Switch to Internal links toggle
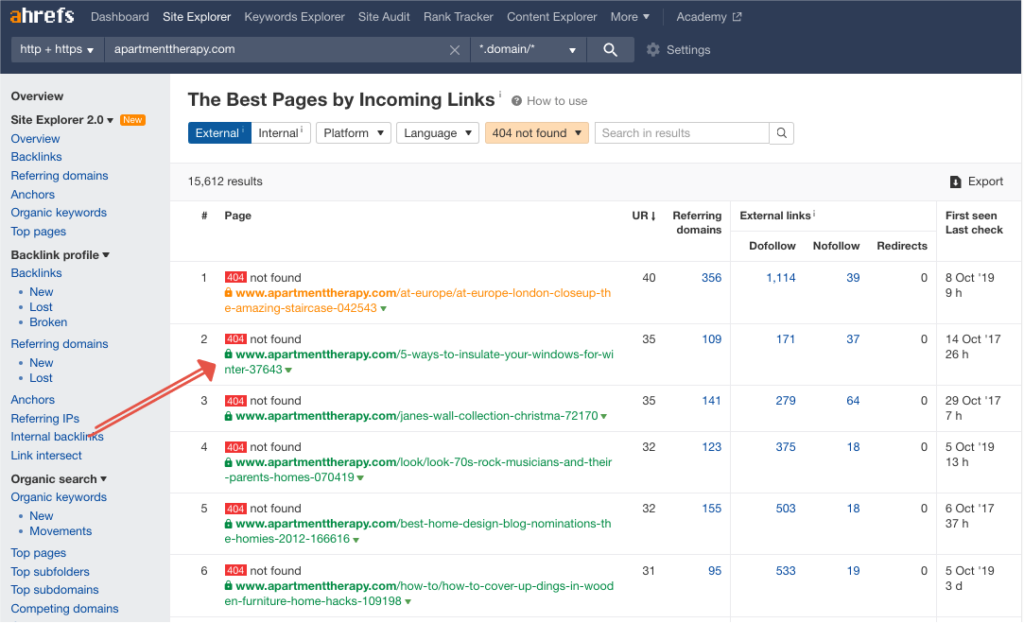 point(281,133)
